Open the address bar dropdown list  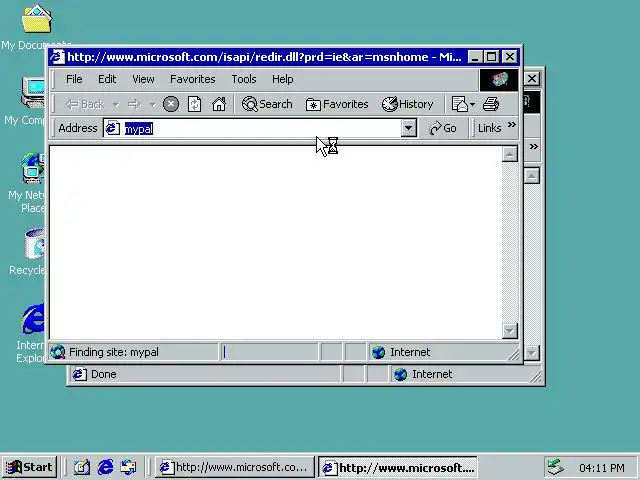408,128
